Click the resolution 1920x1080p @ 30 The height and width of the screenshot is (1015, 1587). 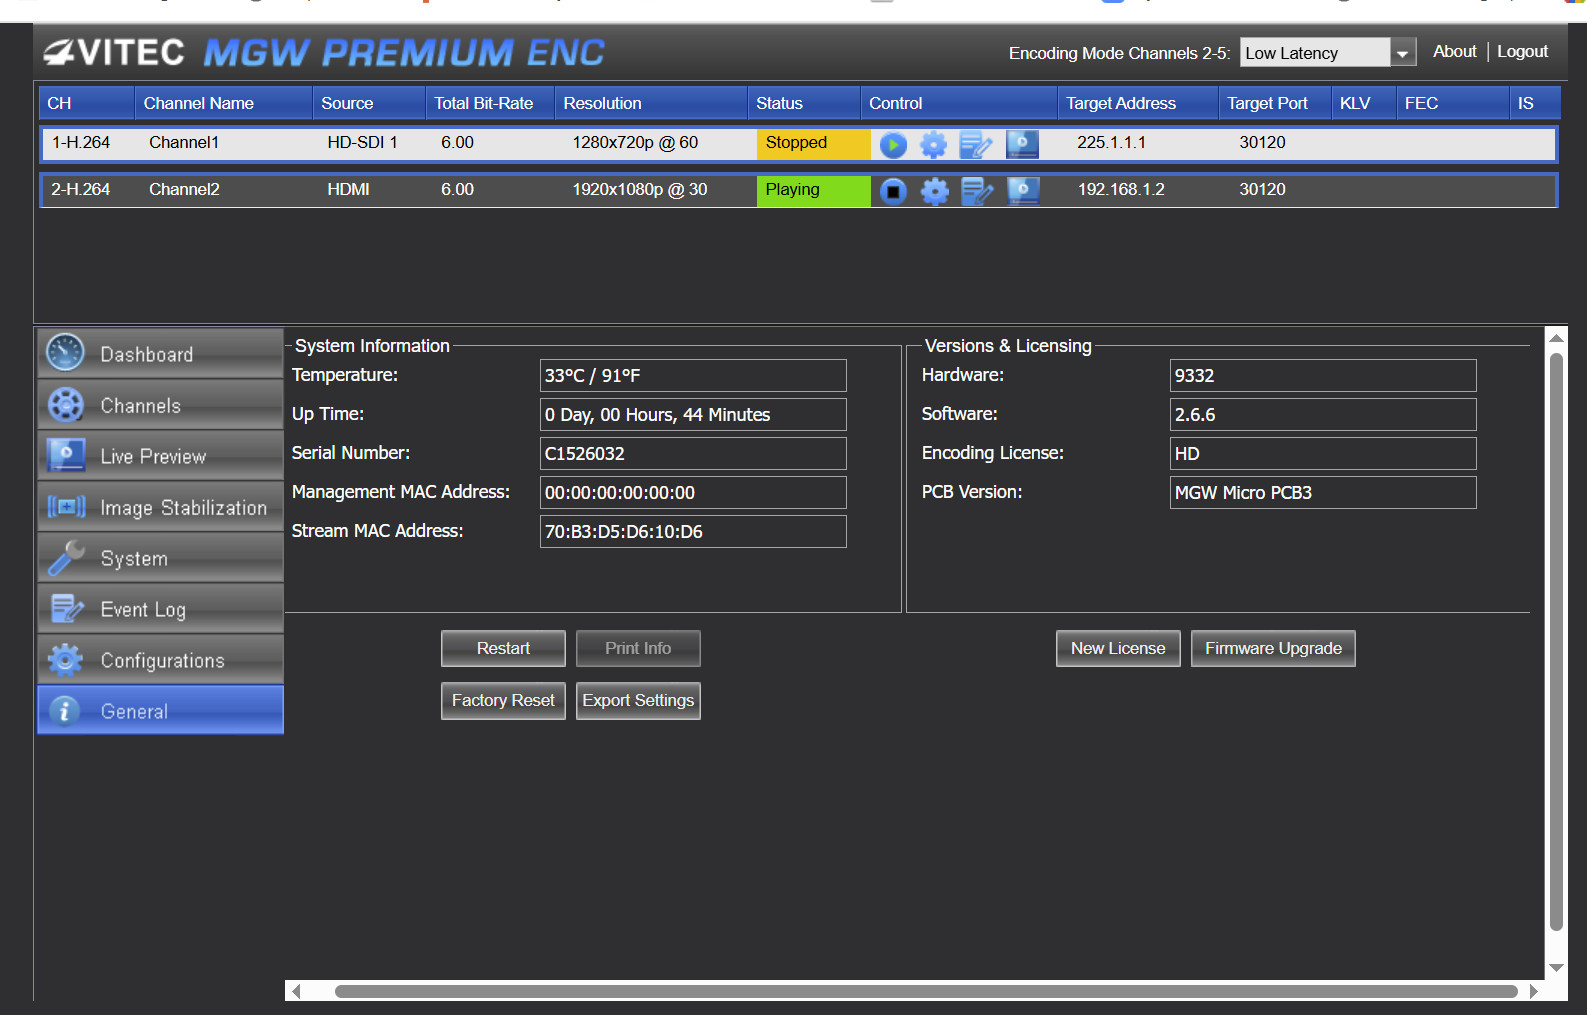pyautogui.click(x=640, y=190)
